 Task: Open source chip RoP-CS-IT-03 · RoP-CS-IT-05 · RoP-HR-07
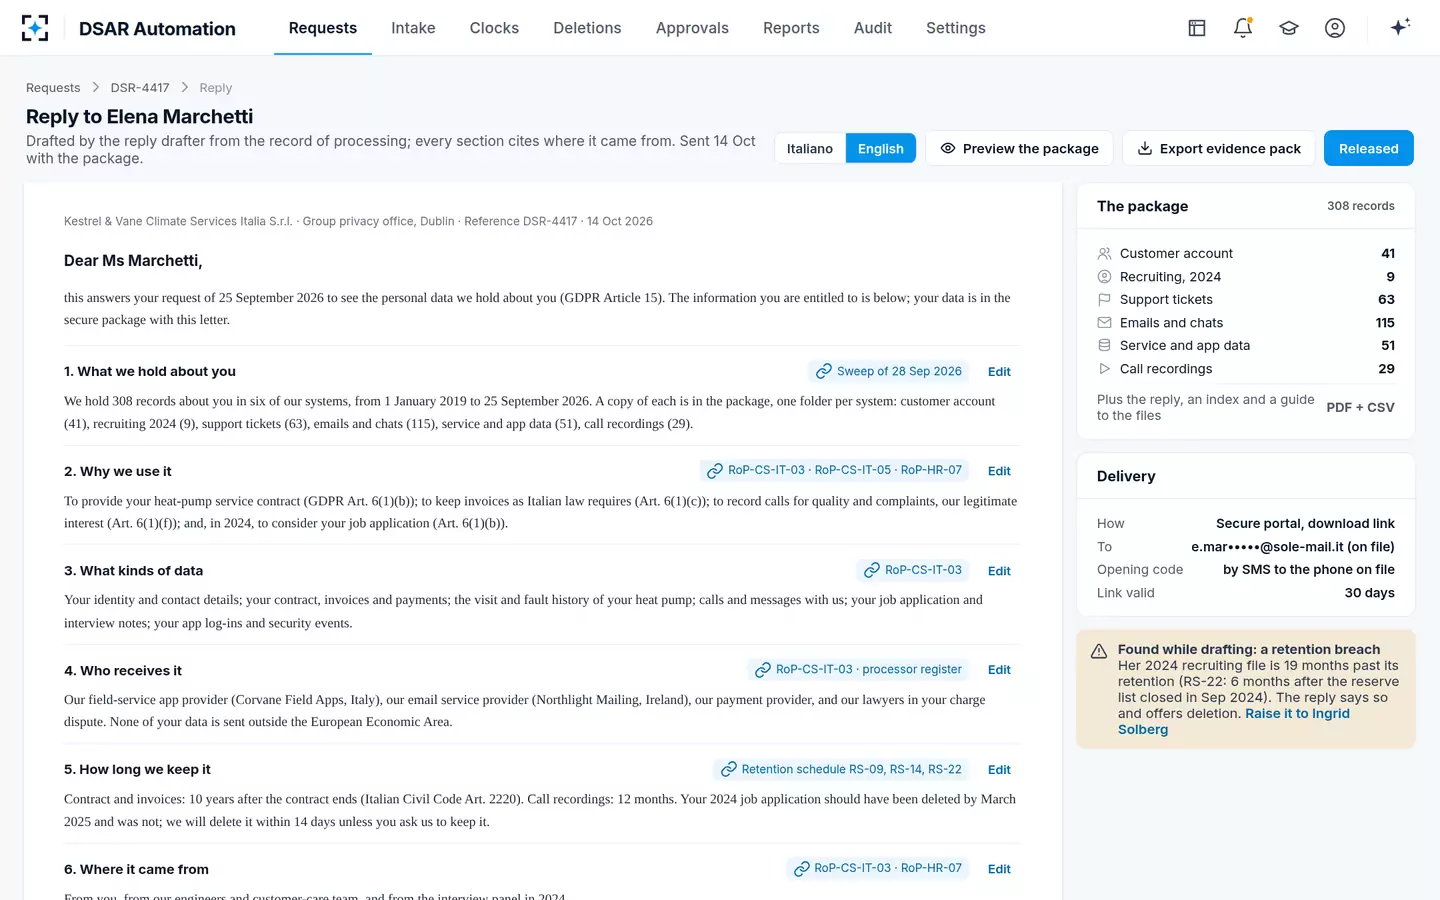pos(834,470)
